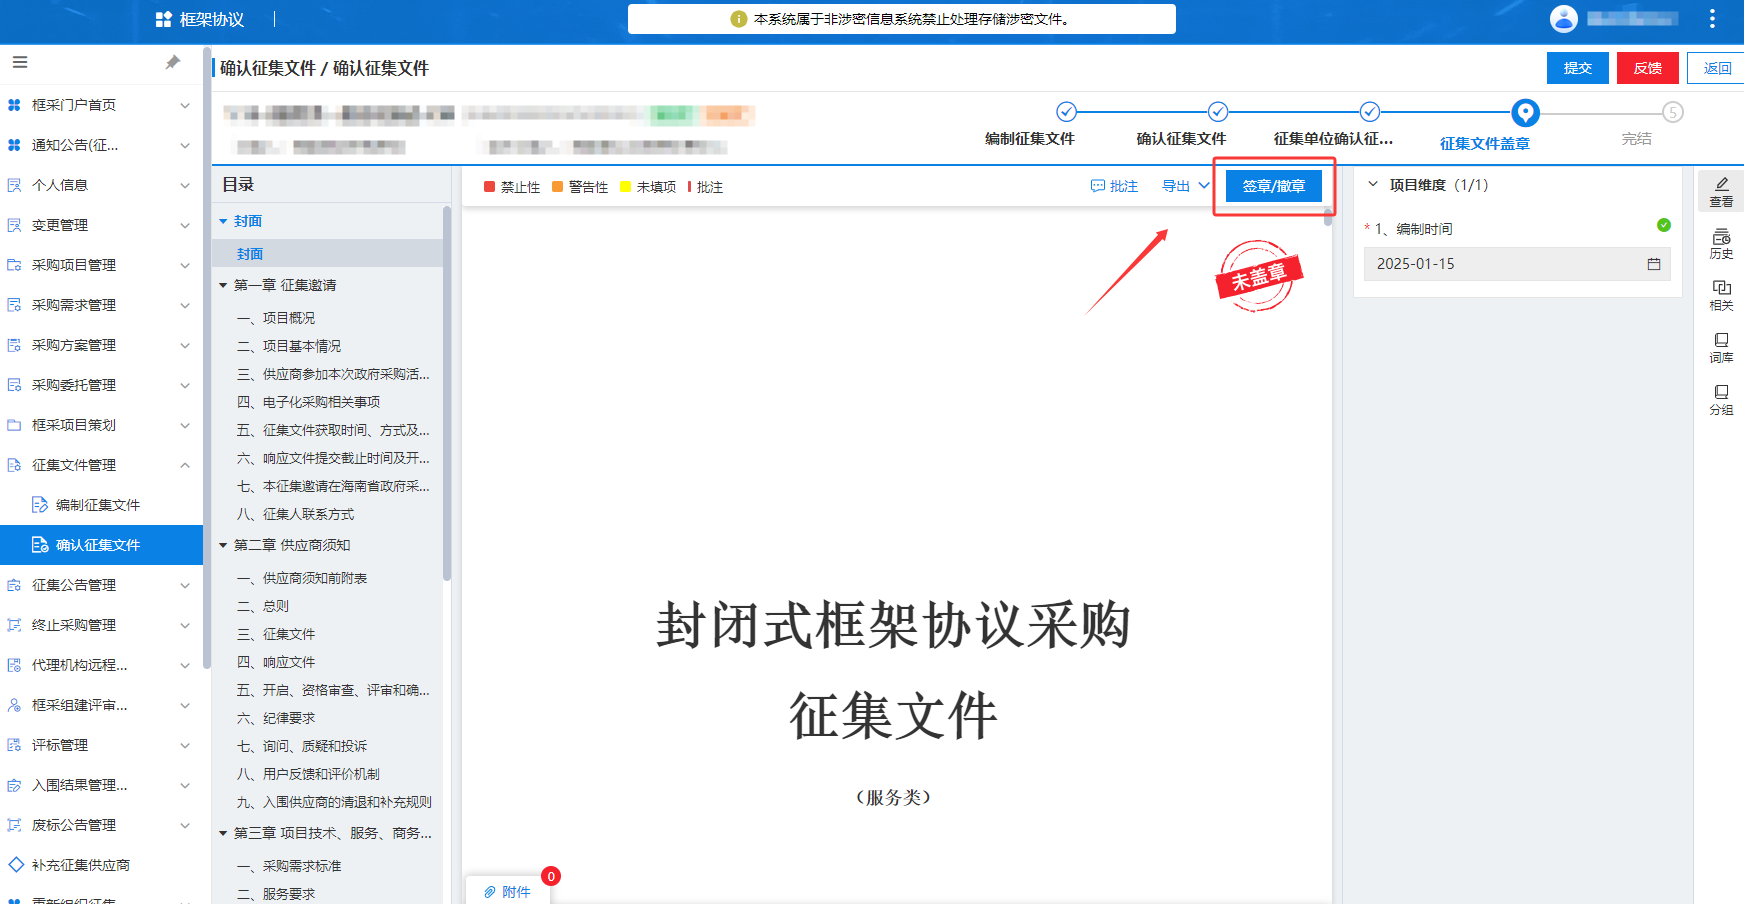
Task: Go to 六、纪律要求 in the outline
Action: [276, 718]
